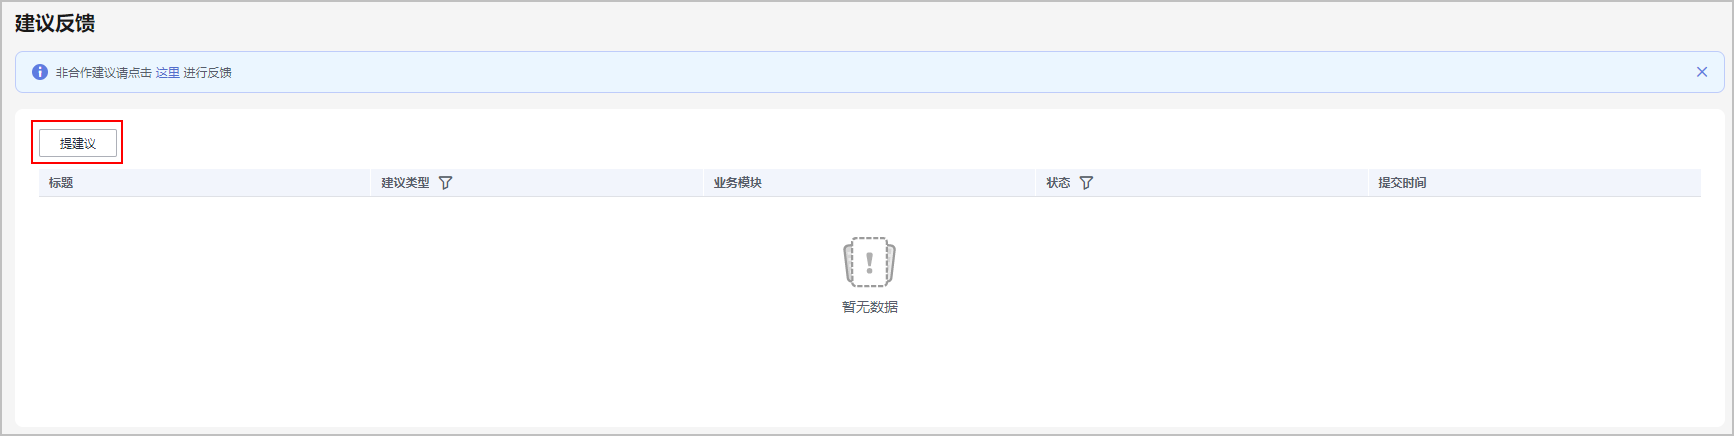The image size is (1734, 436).
Task: Open the 这里 feedback link
Action: pos(168,73)
